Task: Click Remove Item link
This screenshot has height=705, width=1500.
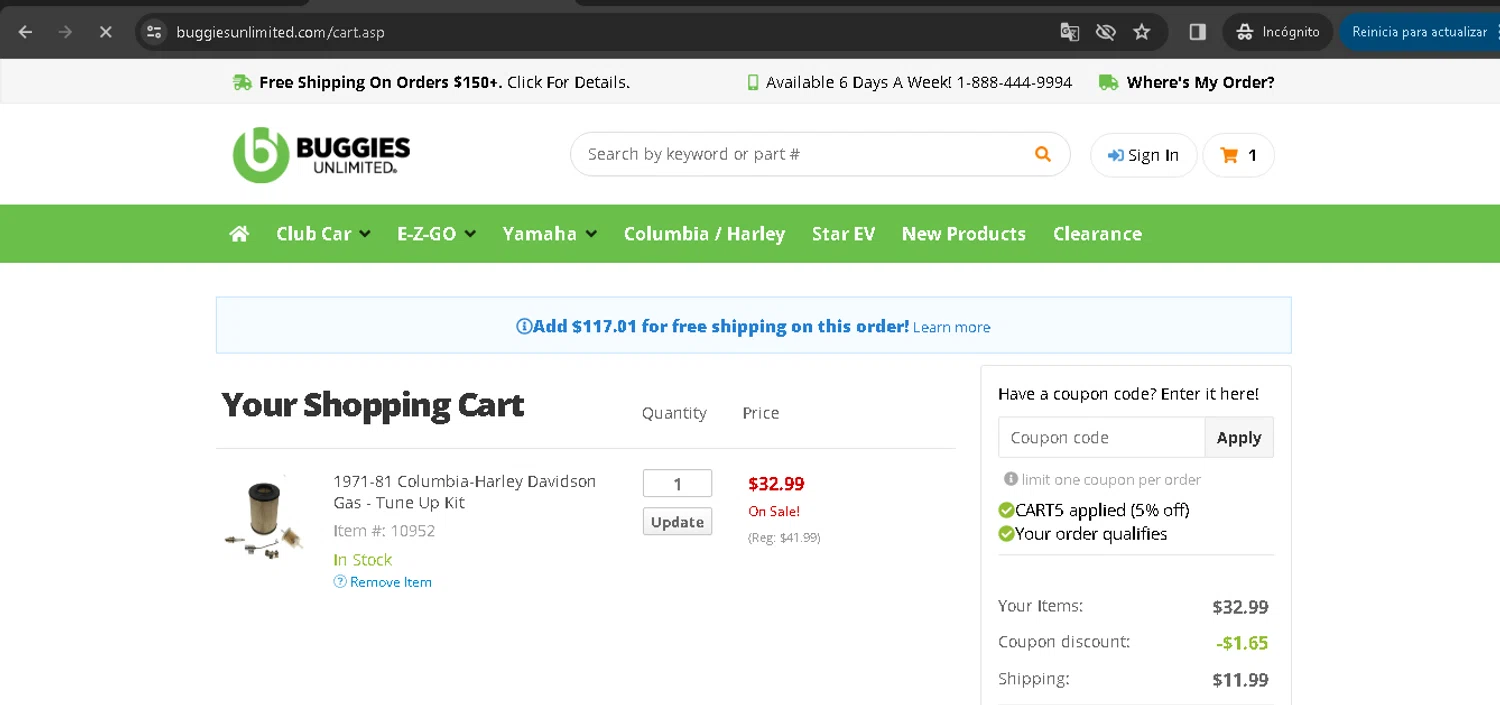Action: pyautogui.click(x=390, y=582)
